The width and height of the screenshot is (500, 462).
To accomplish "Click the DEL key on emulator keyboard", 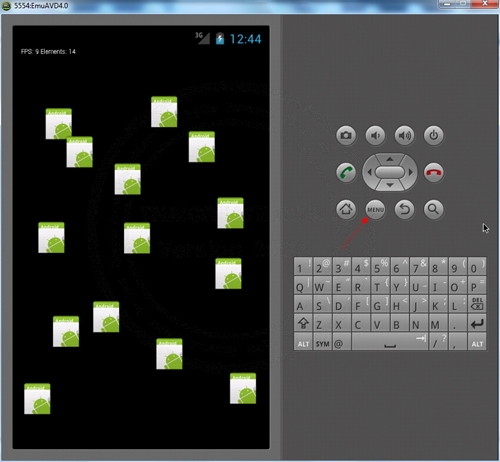I will pyautogui.click(x=477, y=304).
